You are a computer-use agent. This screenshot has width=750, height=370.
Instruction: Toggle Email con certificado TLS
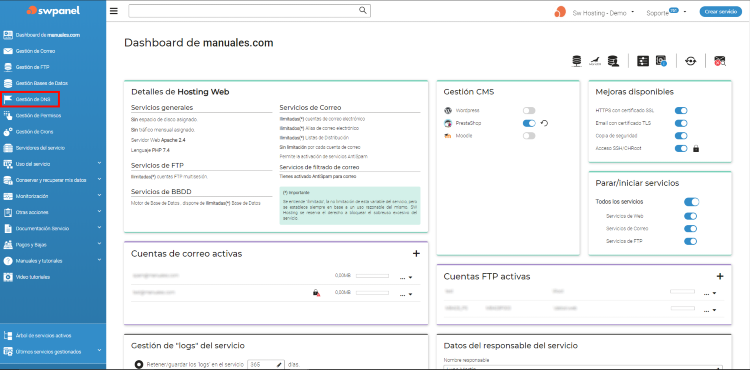[x=681, y=123]
